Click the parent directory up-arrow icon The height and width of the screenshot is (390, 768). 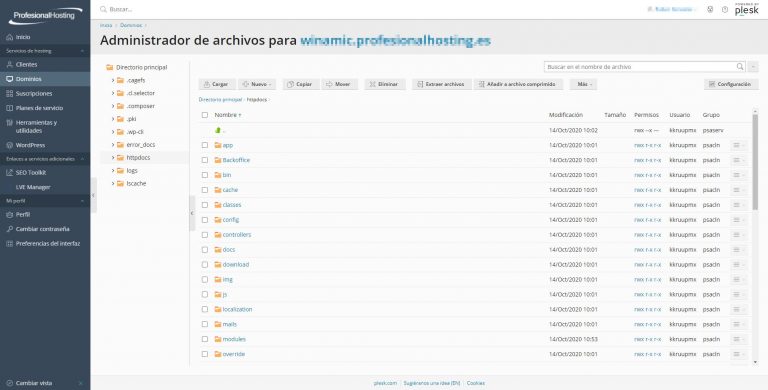click(x=218, y=130)
